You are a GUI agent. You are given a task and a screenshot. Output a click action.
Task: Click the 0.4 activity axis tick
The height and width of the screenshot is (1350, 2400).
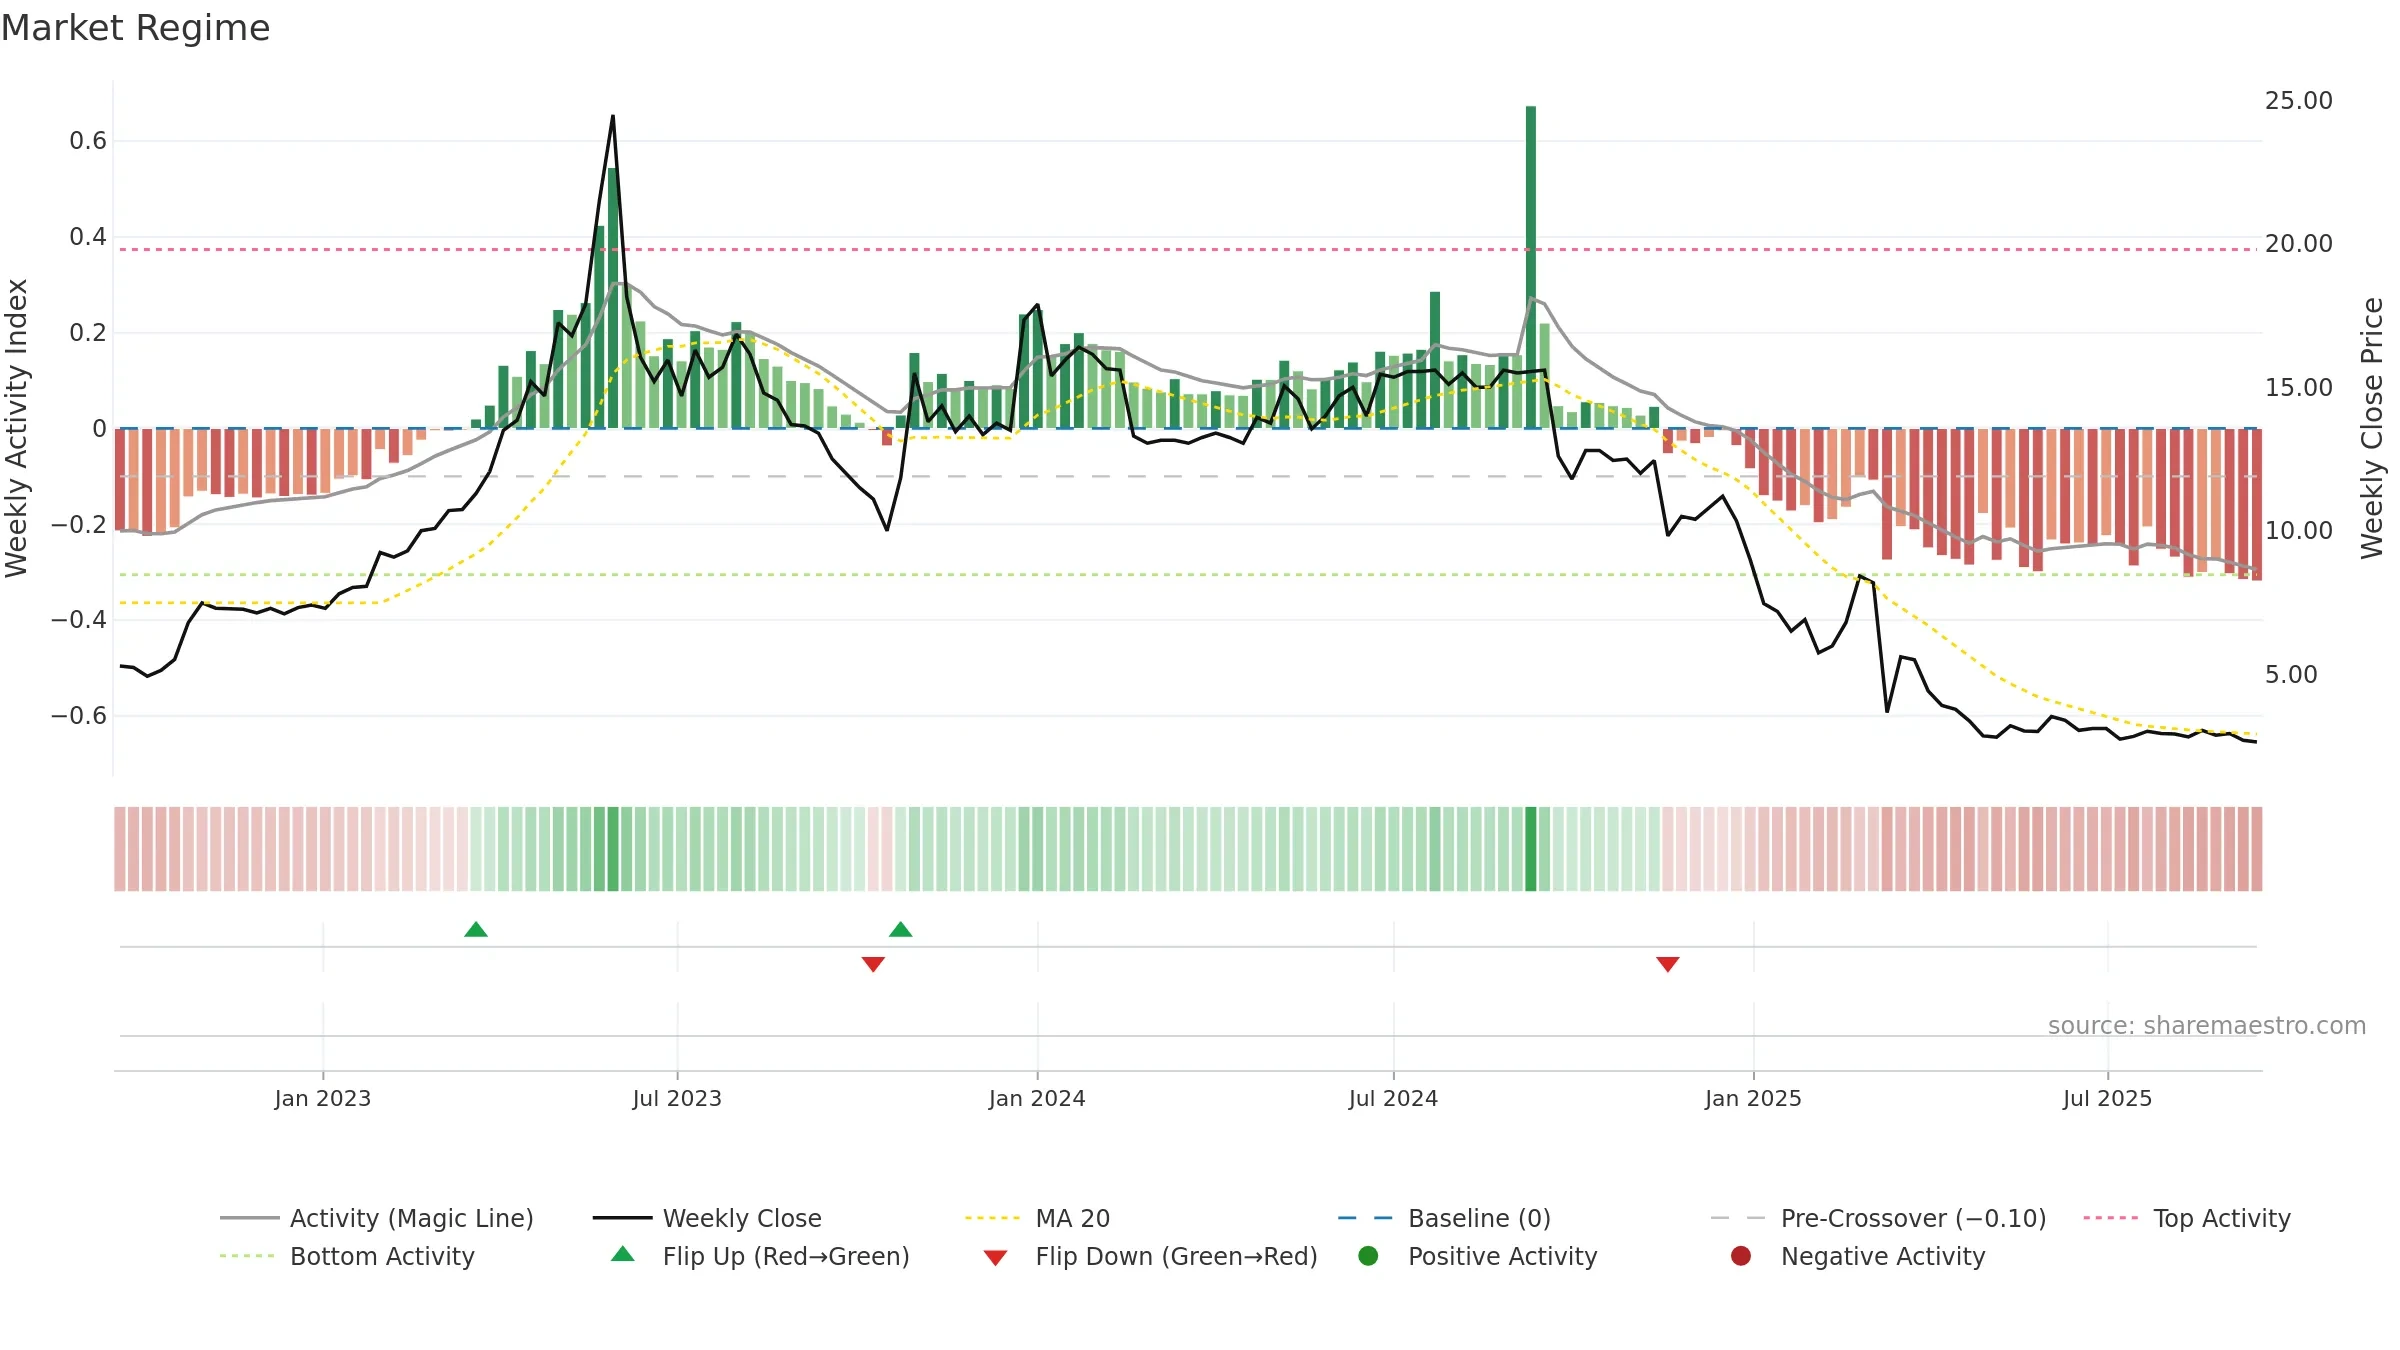pyautogui.click(x=88, y=237)
